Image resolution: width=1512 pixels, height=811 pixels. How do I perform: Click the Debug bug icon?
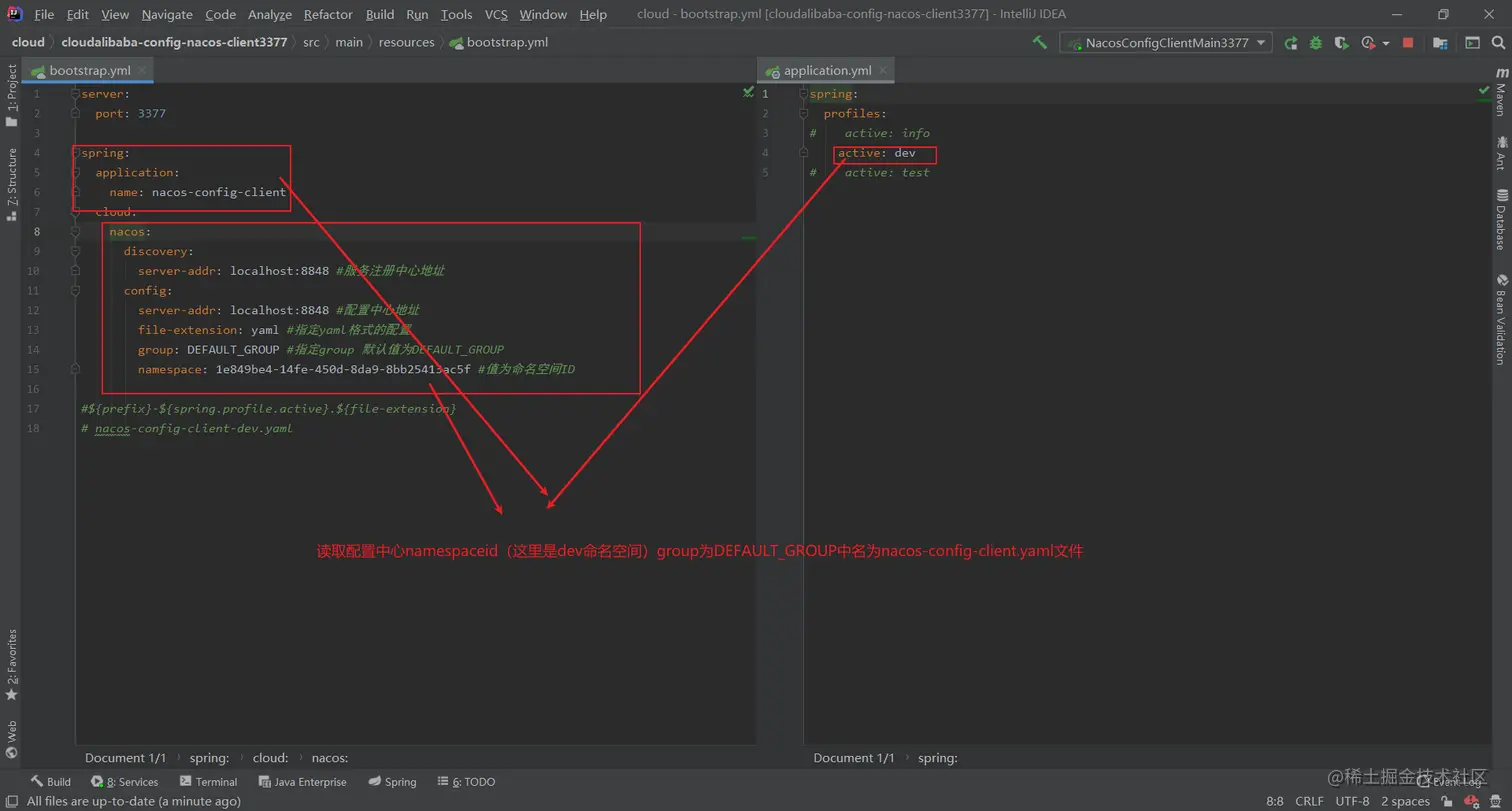pos(1316,43)
